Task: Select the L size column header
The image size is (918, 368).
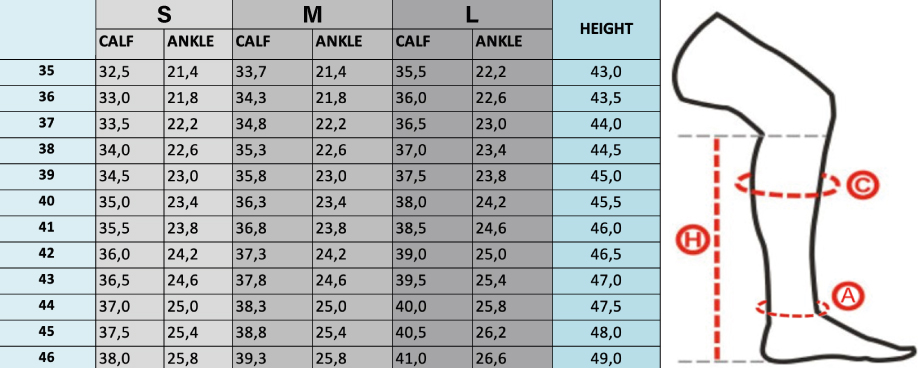Action: pyautogui.click(x=472, y=15)
